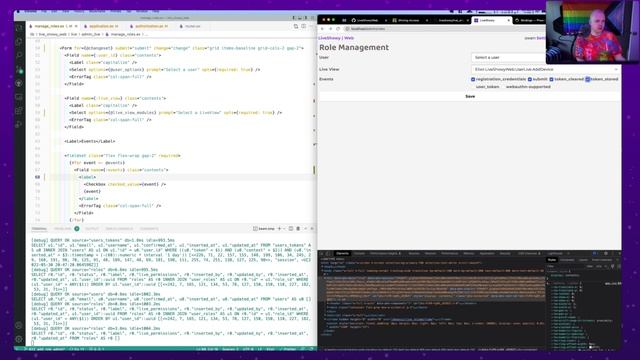Image resolution: width=640 pixels, height=360 pixels.
Task: Uncheck the token_stored event checkbox
Action: point(588,79)
